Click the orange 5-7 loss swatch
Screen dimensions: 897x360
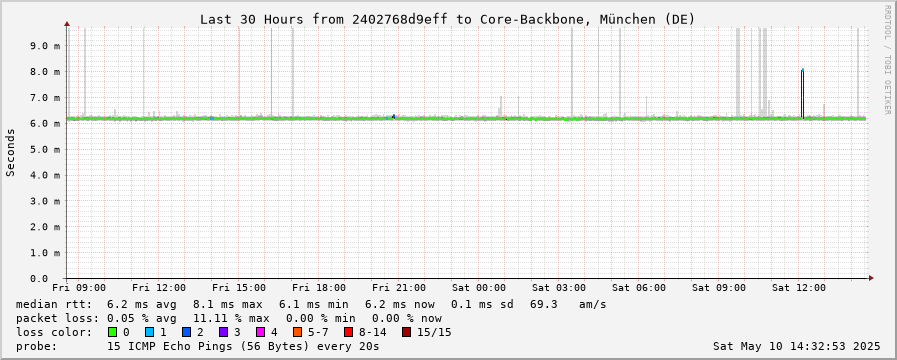tap(297, 332)
